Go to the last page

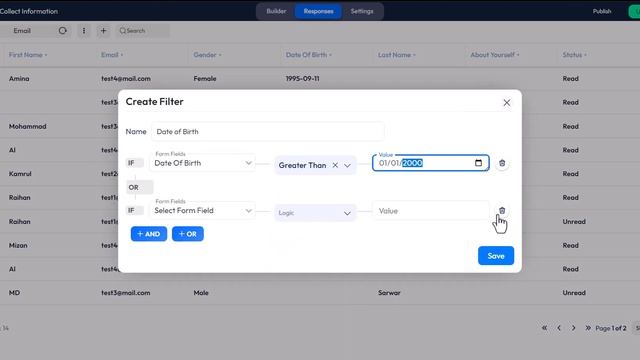pyautogui.click(x=588, y=328)
